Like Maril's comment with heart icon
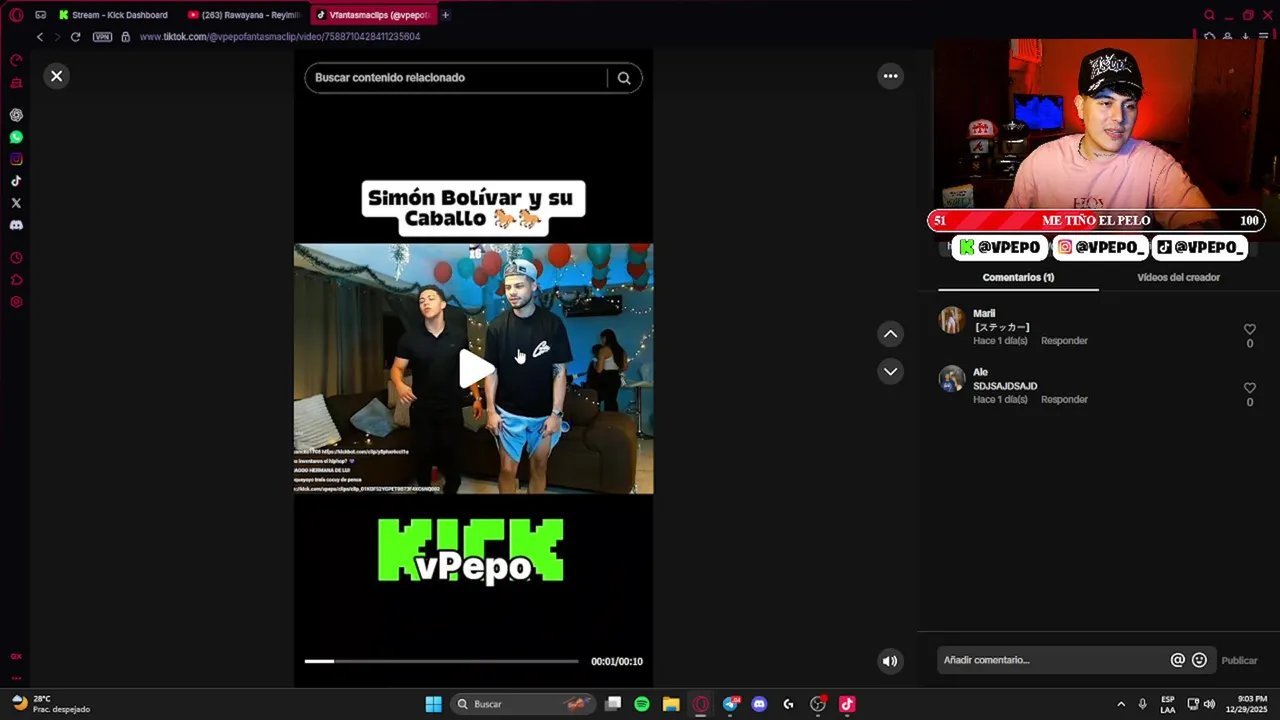The width and height of the screenshot is (1280, 720). click(1249, 329)
